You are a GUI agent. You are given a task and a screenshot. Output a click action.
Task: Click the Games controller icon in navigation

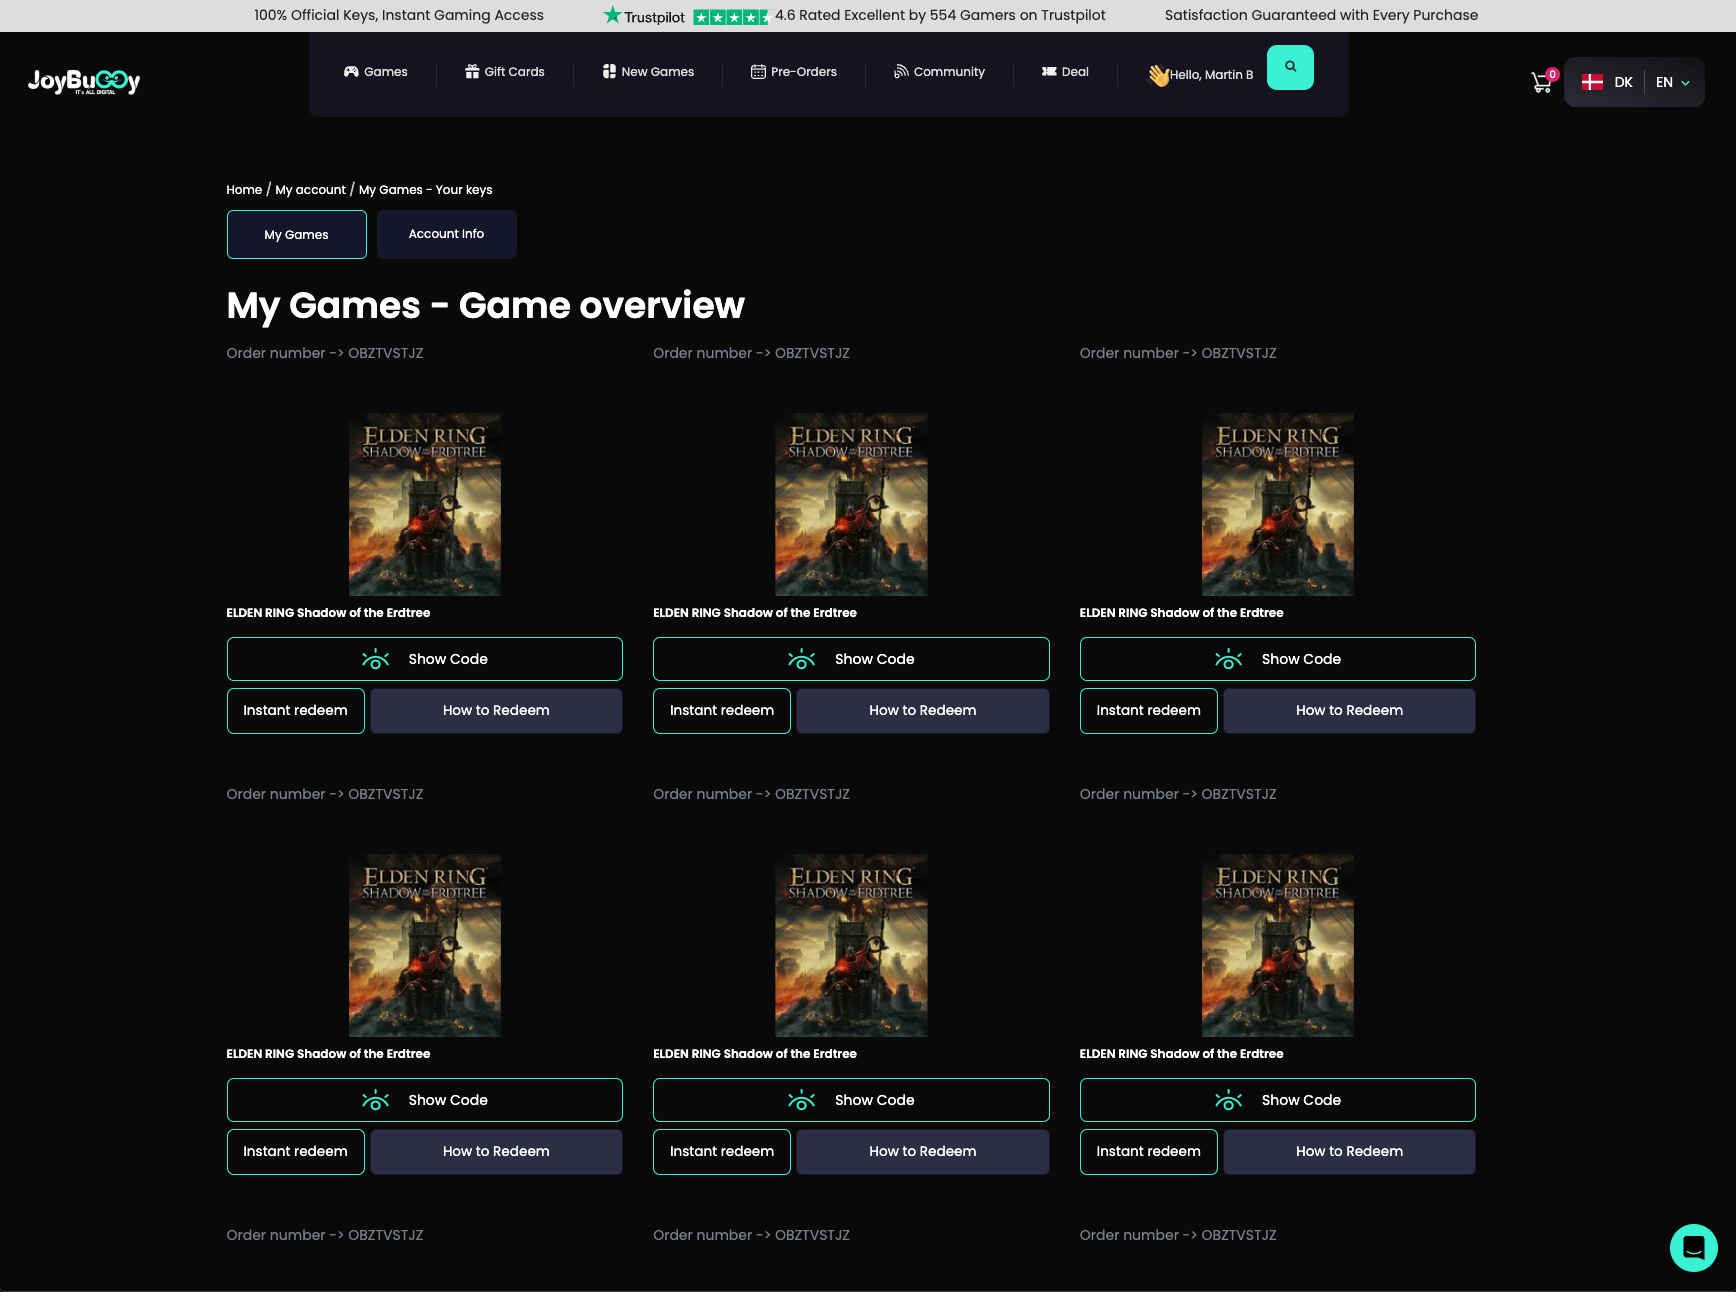pos(351,72)
